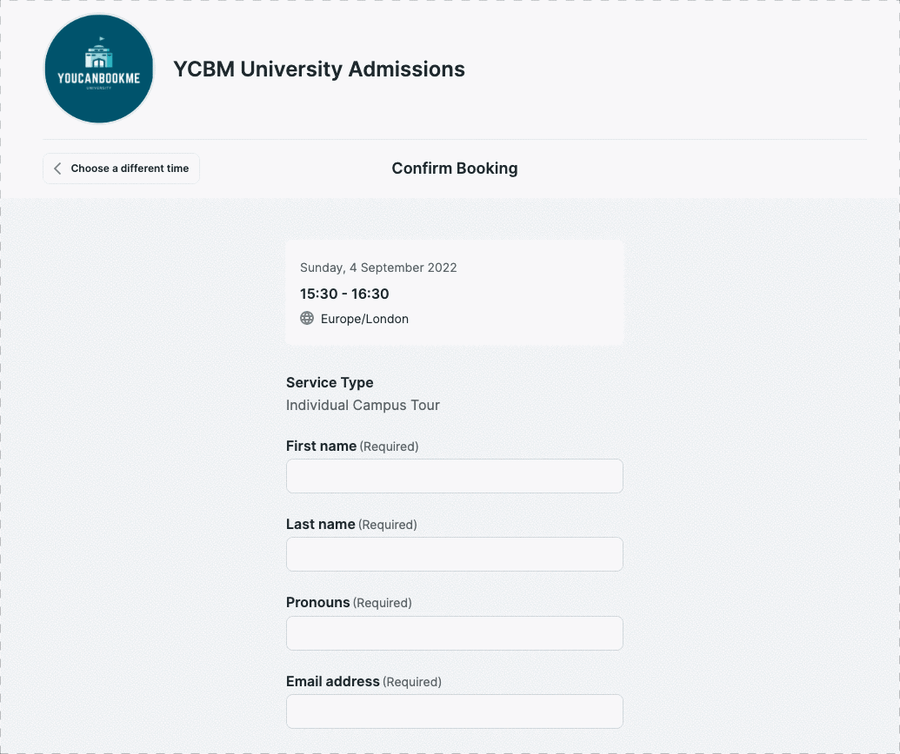Click the Individual Campus Tour text
The image size is (900, 754).
click(362, 405)
